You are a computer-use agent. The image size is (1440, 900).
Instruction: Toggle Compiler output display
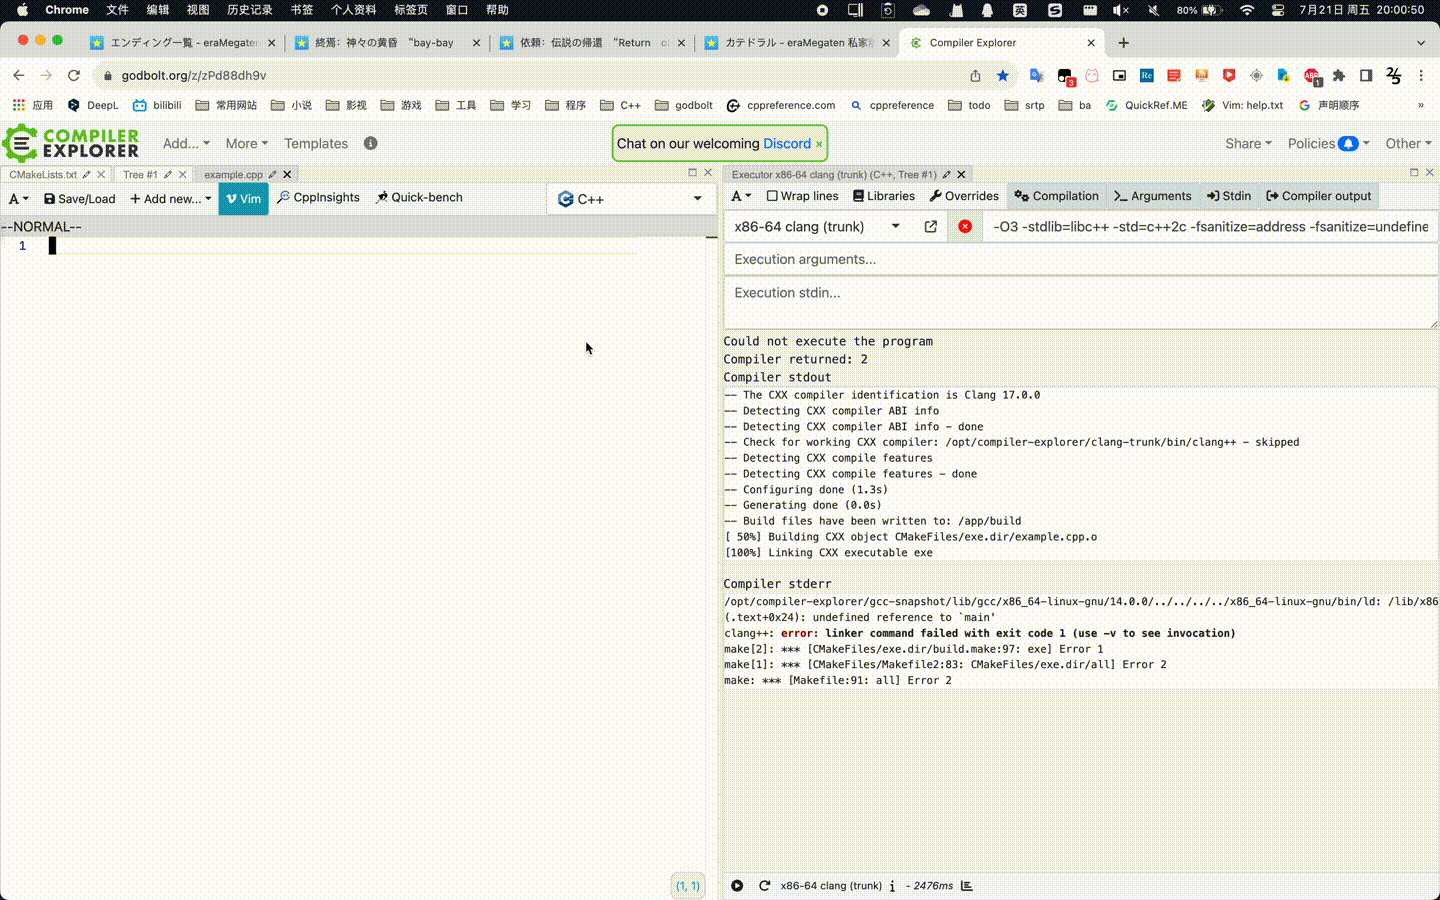click(1318, 196)
